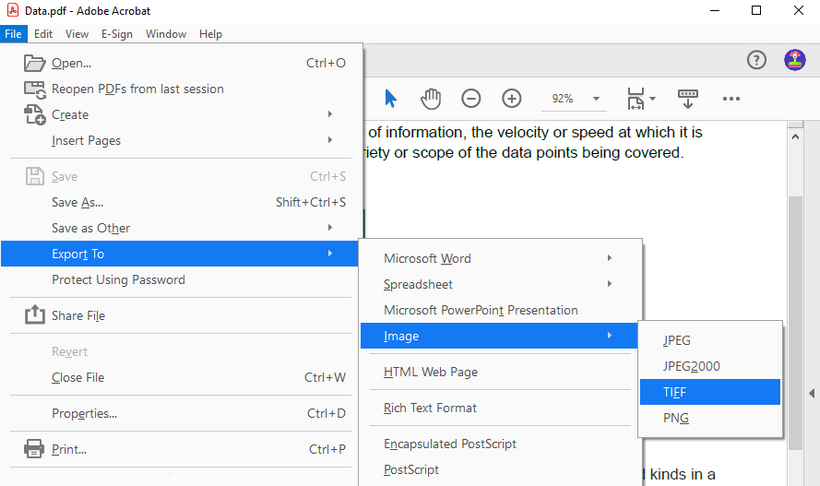Screen dimensions: 820x486
Task: Zoom out with the minus icon
Action: [x=471, y=98]
